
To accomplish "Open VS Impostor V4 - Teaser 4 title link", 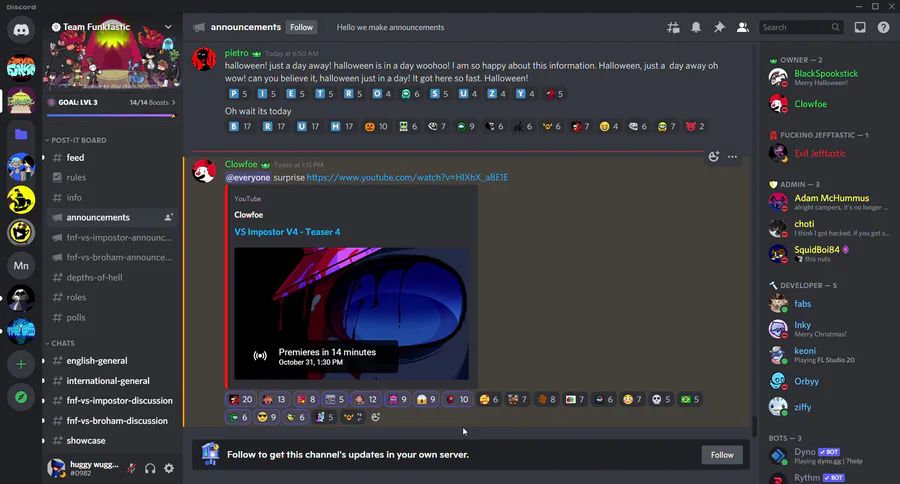I will click(x=287, y=232).
